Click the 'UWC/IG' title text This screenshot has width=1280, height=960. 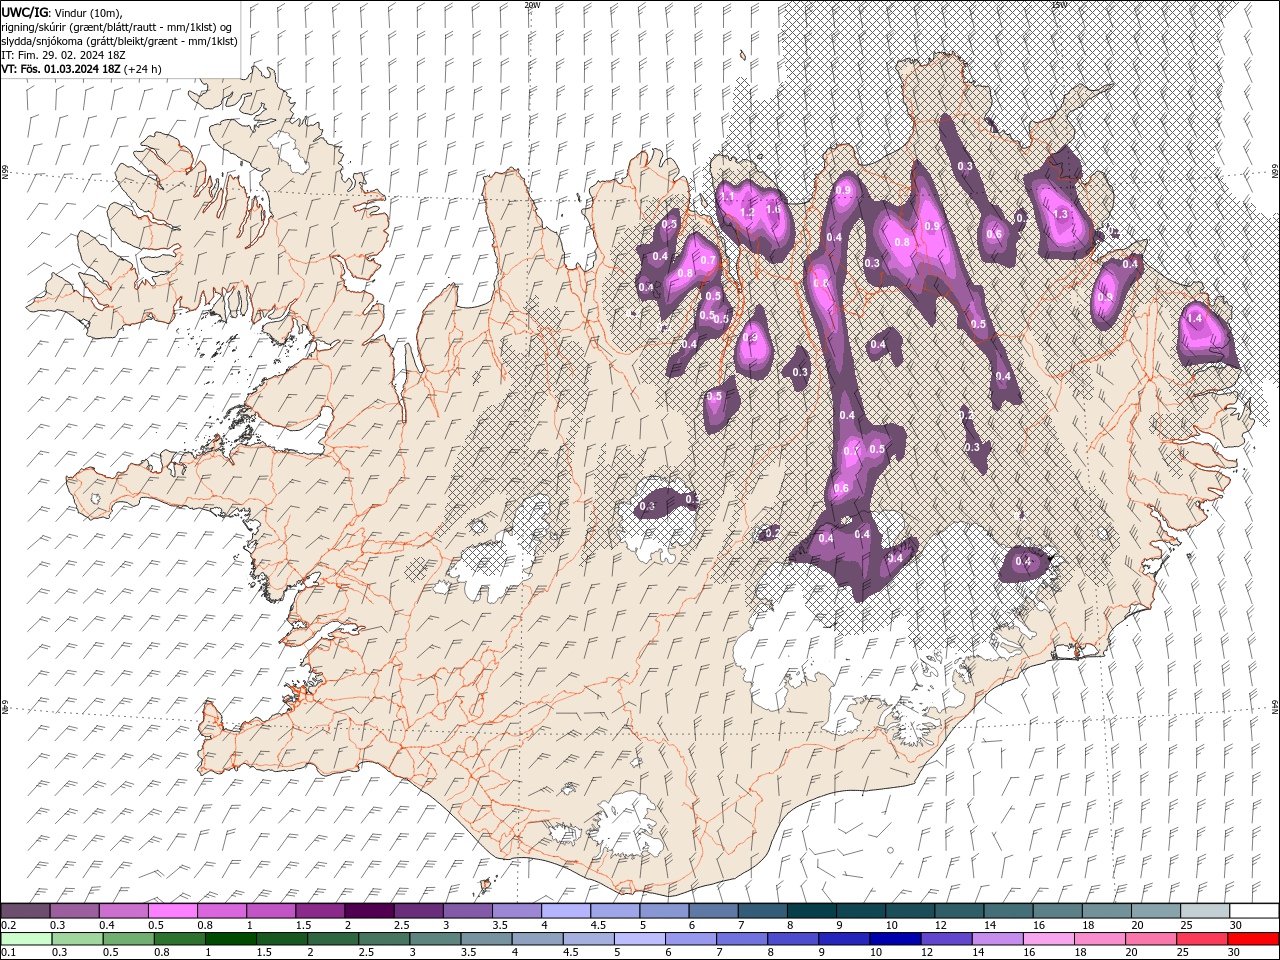(23, 12)
